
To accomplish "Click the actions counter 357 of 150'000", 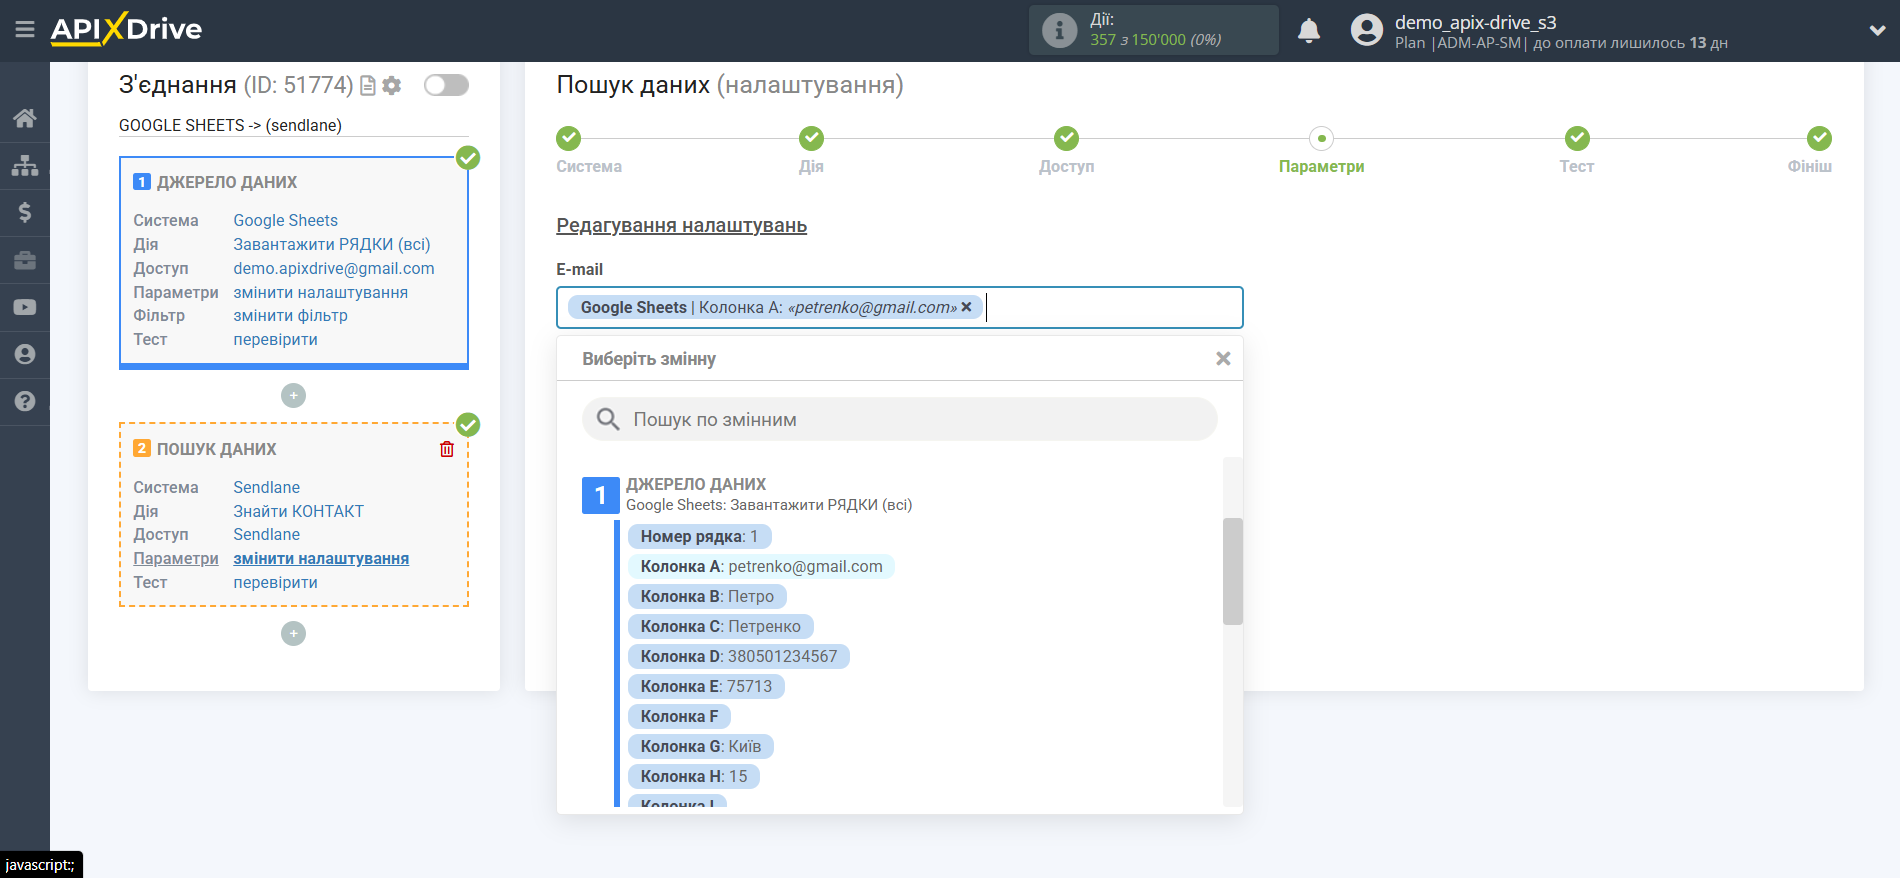I will 1155,40.
